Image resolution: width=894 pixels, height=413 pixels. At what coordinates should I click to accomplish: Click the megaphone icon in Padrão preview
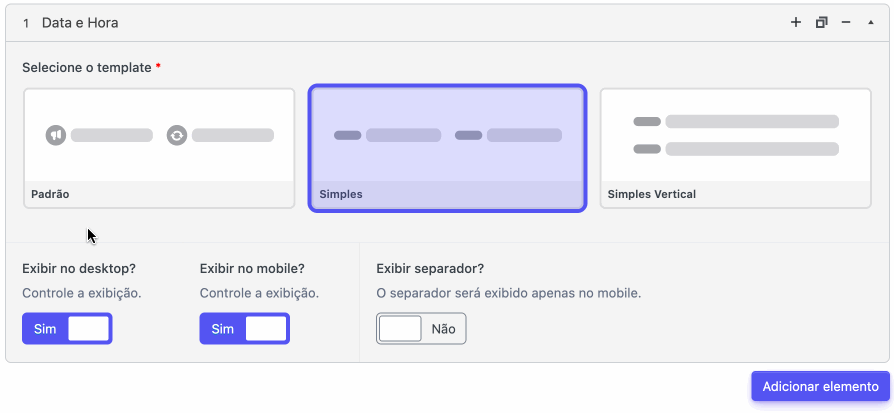tap(56, 135)
